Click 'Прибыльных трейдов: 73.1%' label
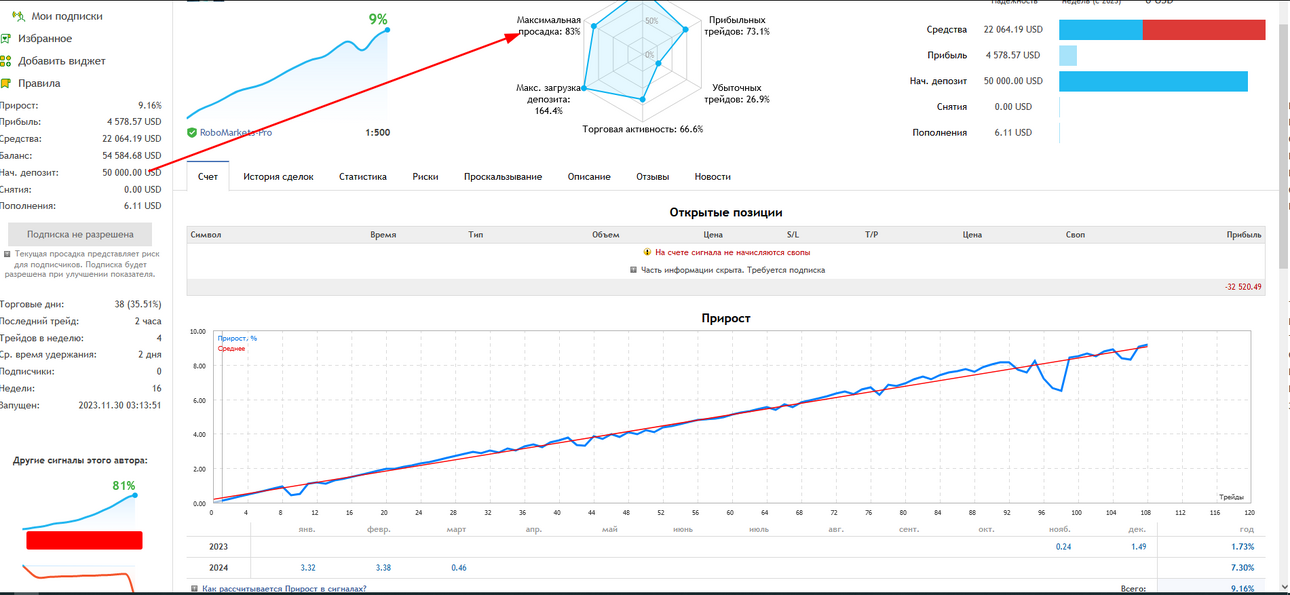Screen dimensions: 1290x595 (739, 26)
